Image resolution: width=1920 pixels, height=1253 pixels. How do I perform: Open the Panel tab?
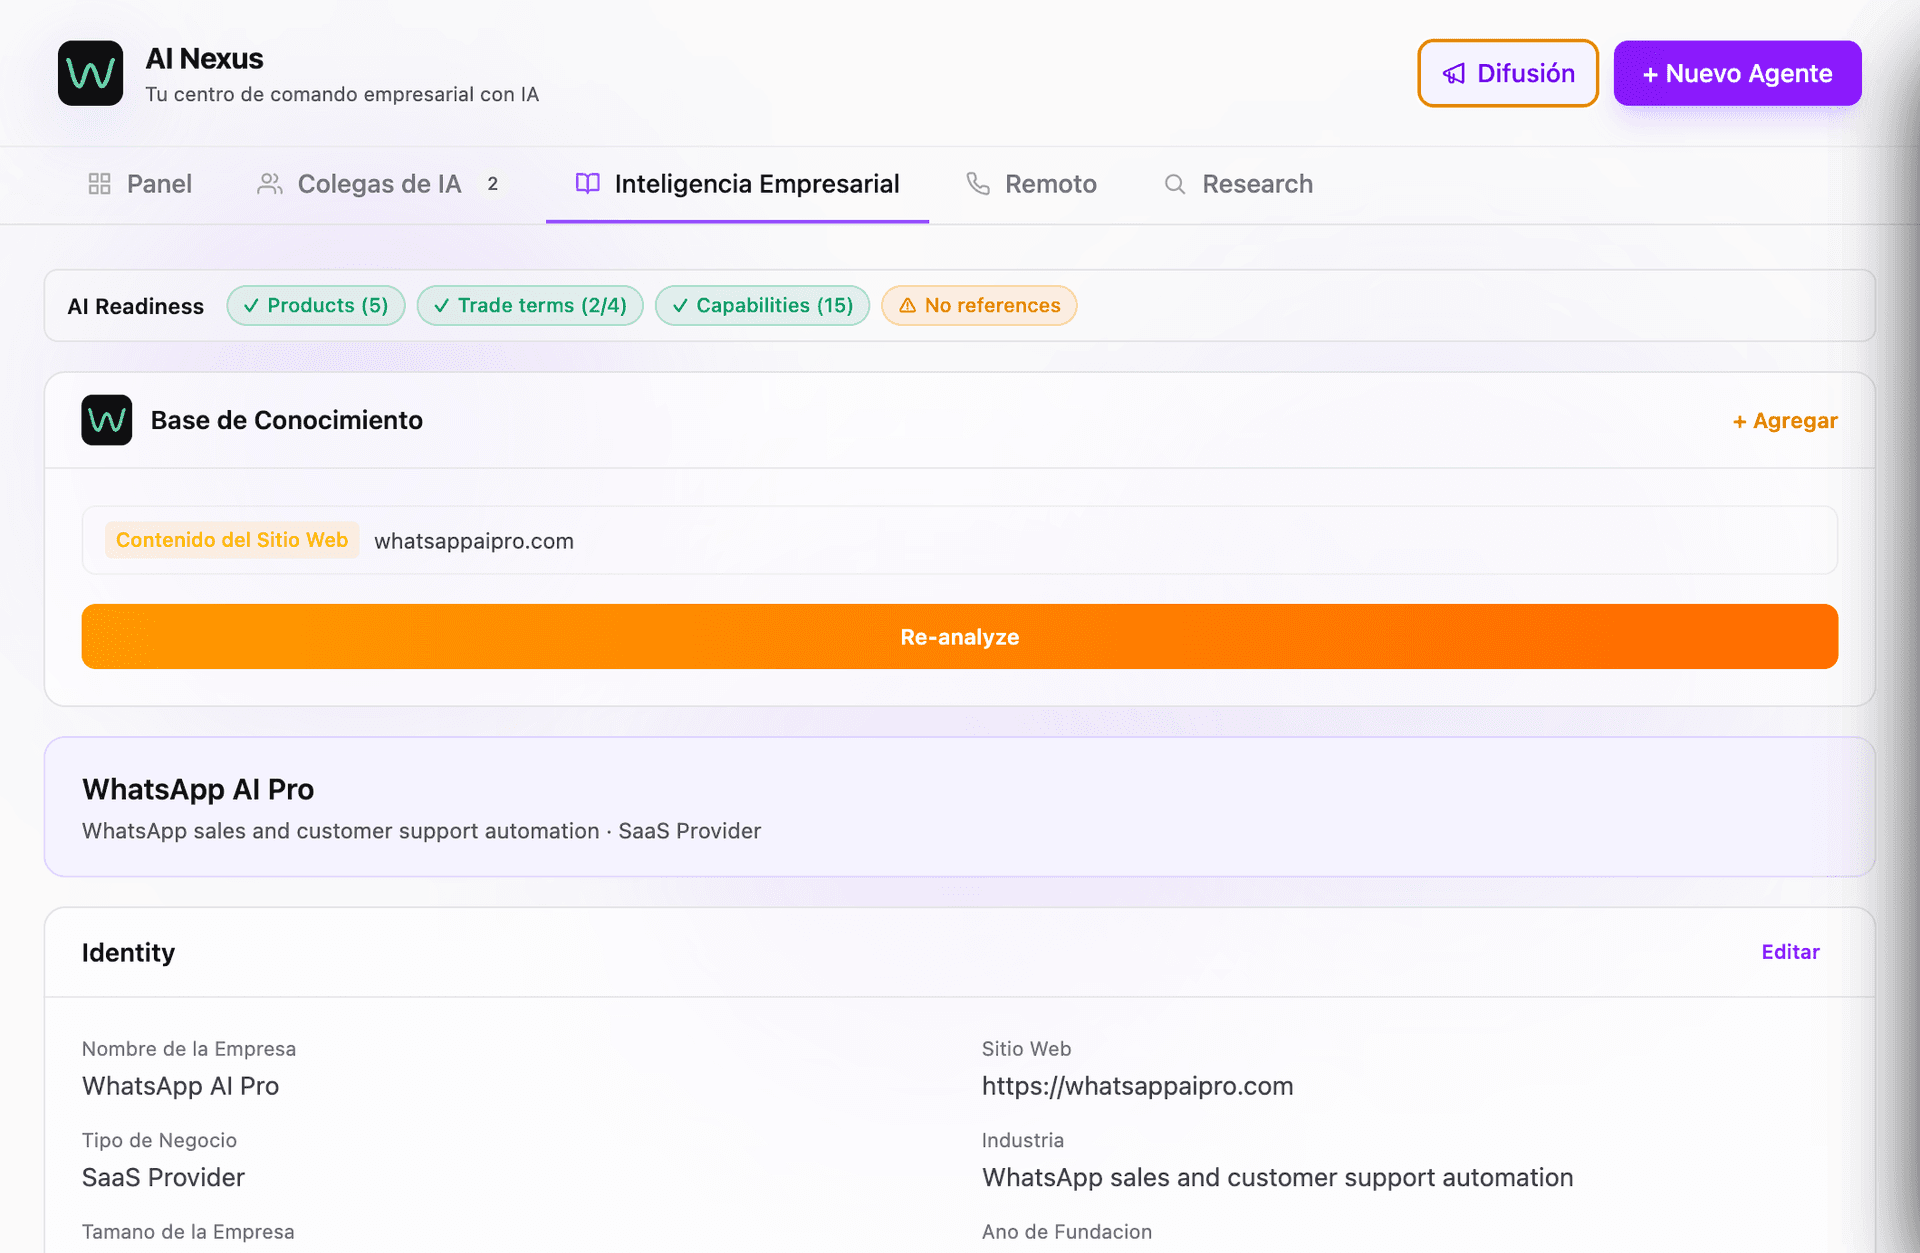(140, 184)
